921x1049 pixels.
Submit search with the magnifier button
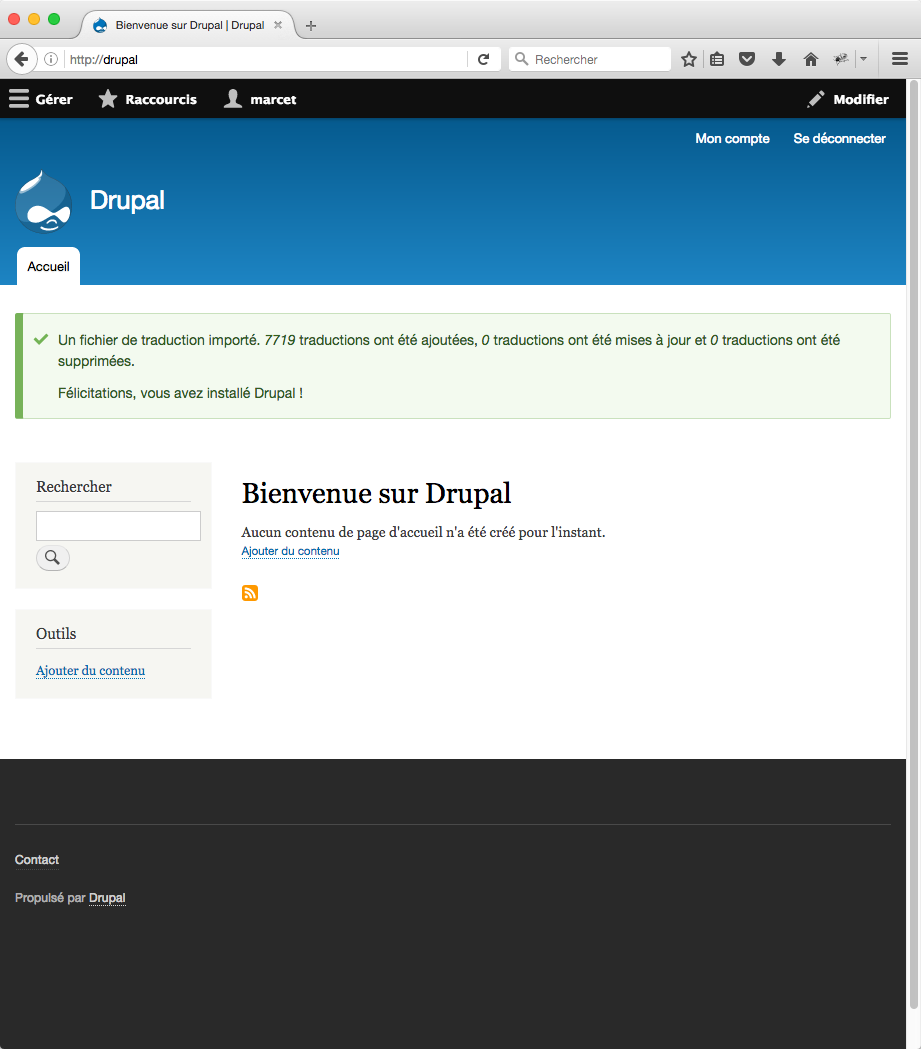pyautogui.click(x=53, y=557)
